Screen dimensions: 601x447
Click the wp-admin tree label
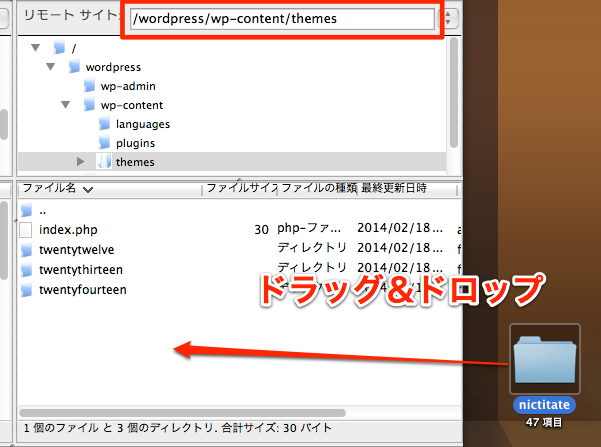point(128,86)
